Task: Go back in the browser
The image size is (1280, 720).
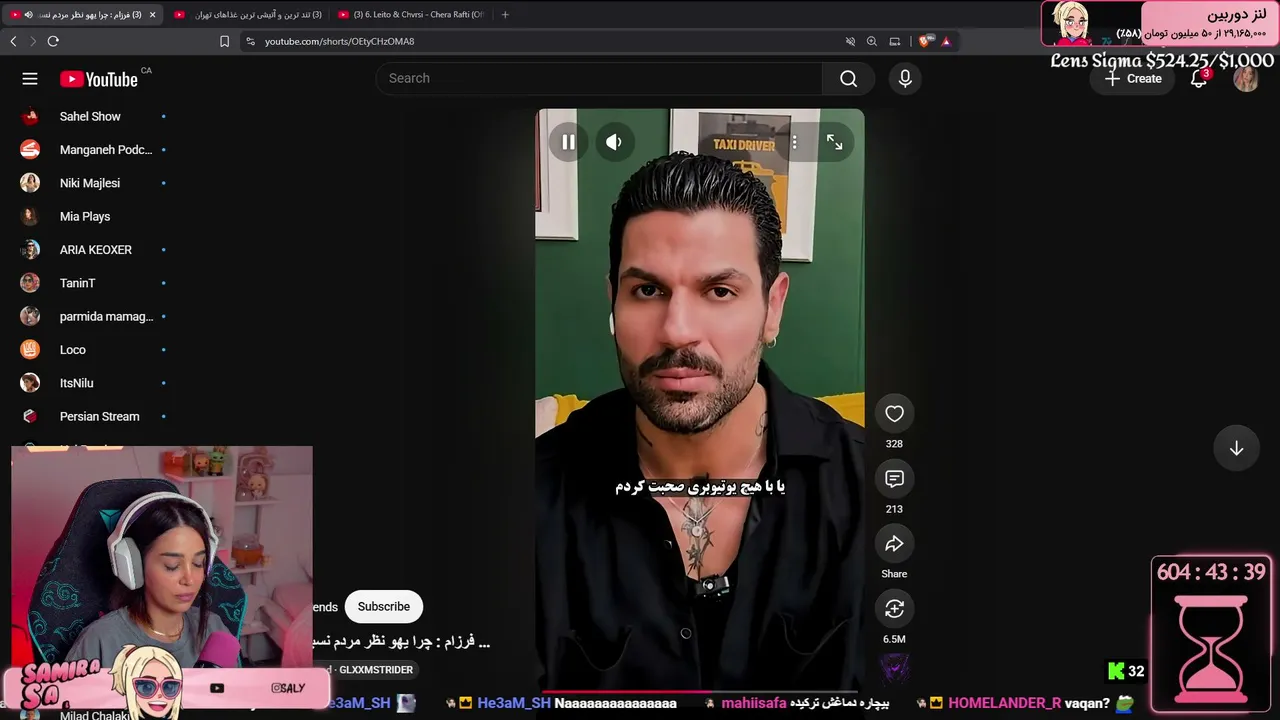Action: point(13,41)
